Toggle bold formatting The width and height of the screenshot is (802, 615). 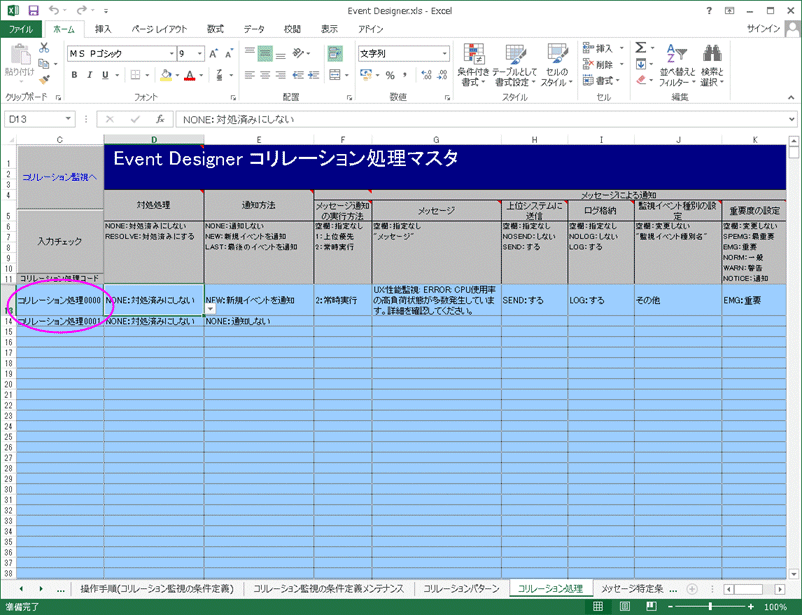74,75
